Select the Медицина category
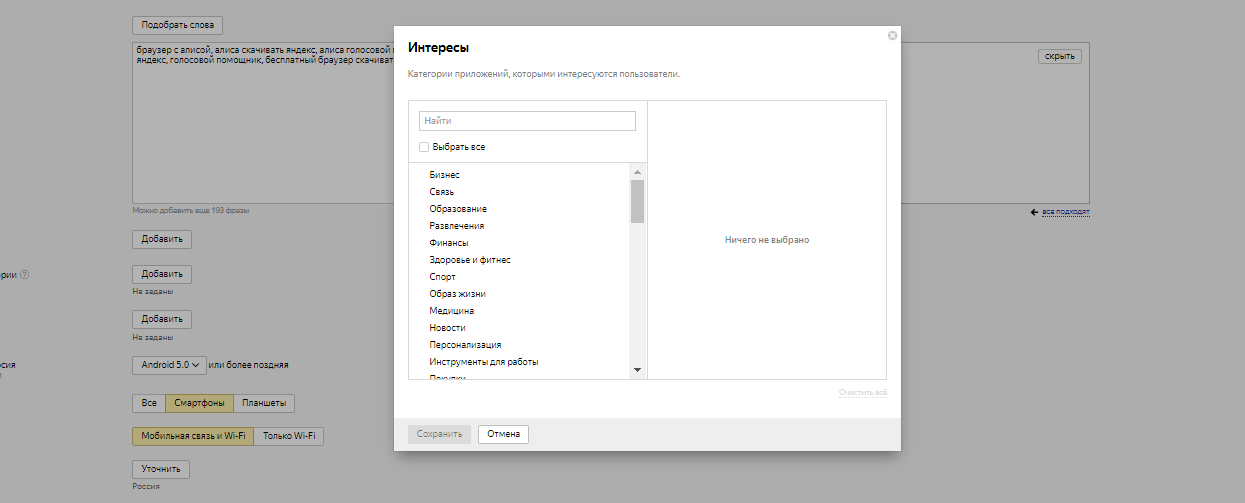The height and width of the screenshot is (503, 1245). [x=451, y=311]
